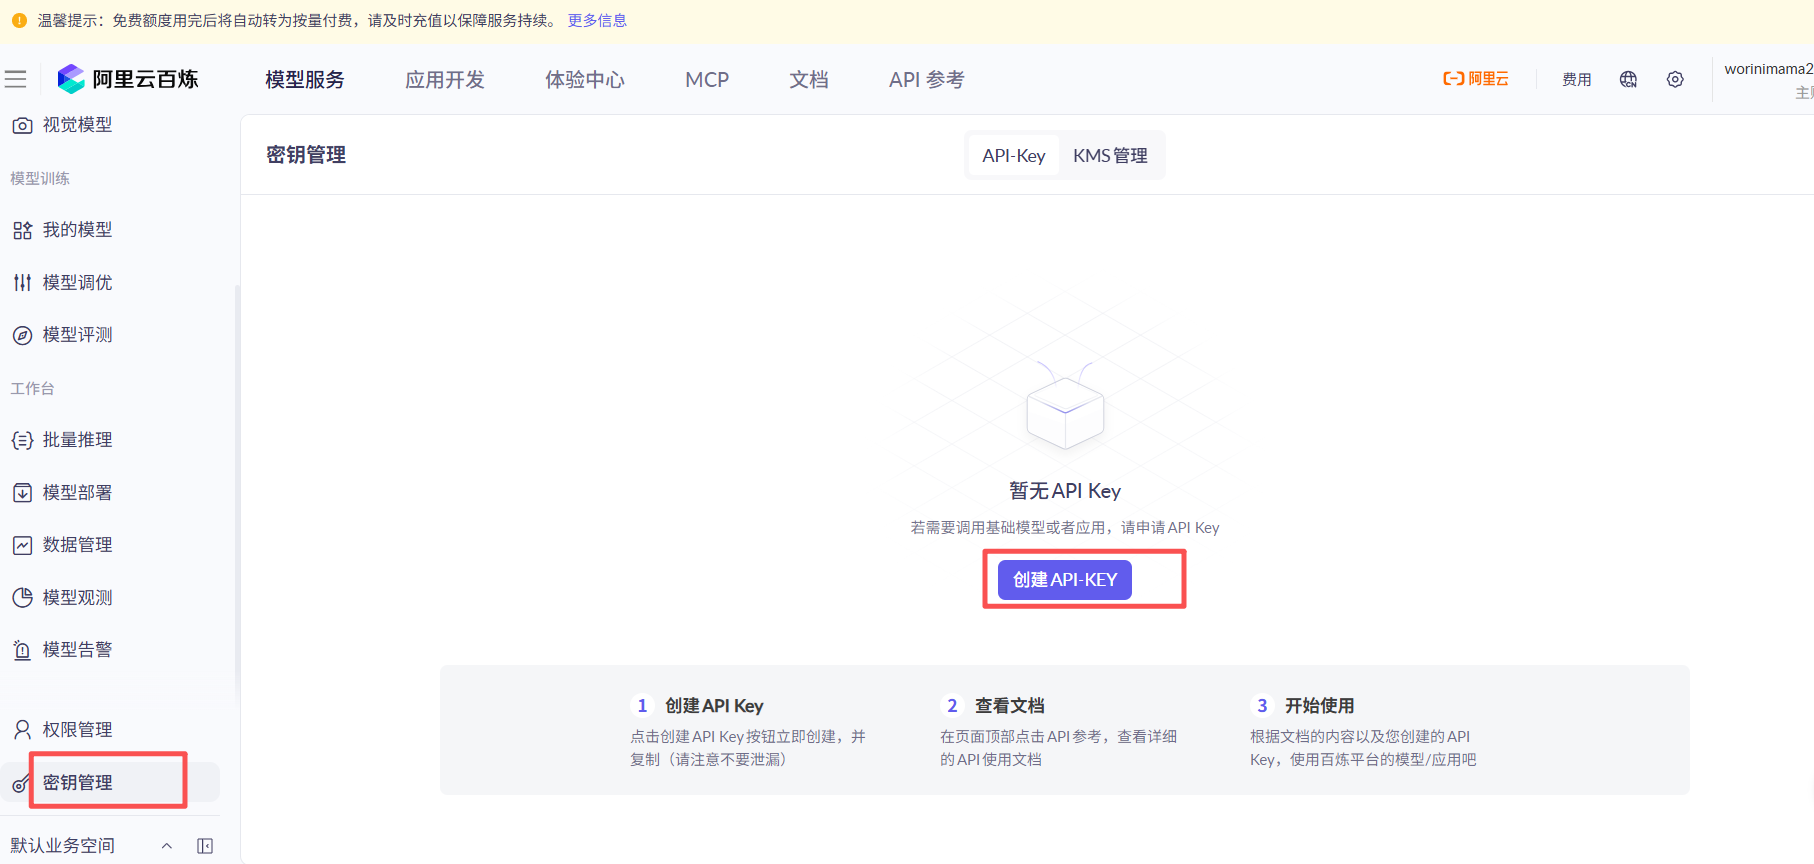Open the hamburger navigation menu
The width and height of the screenshot is (1814, 864).
click(16, 79)
